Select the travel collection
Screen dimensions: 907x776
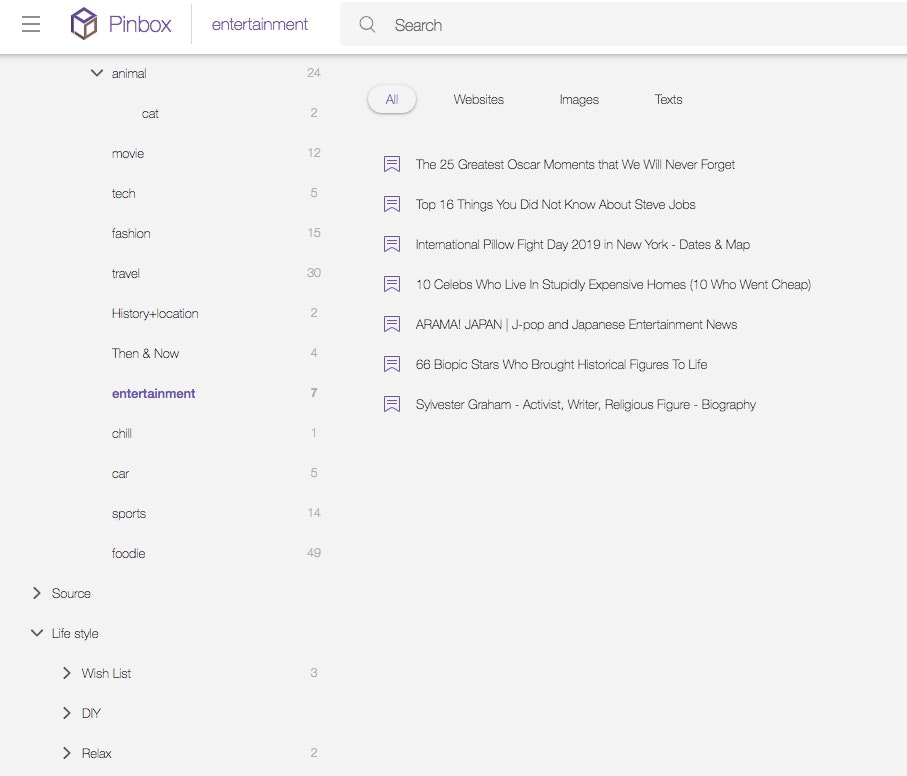click(x=126, y=273)
